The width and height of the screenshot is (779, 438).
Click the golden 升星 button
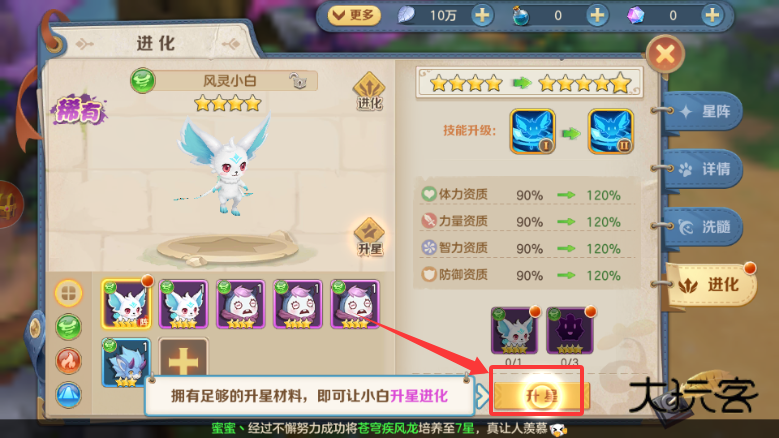(x=541, y=396)
